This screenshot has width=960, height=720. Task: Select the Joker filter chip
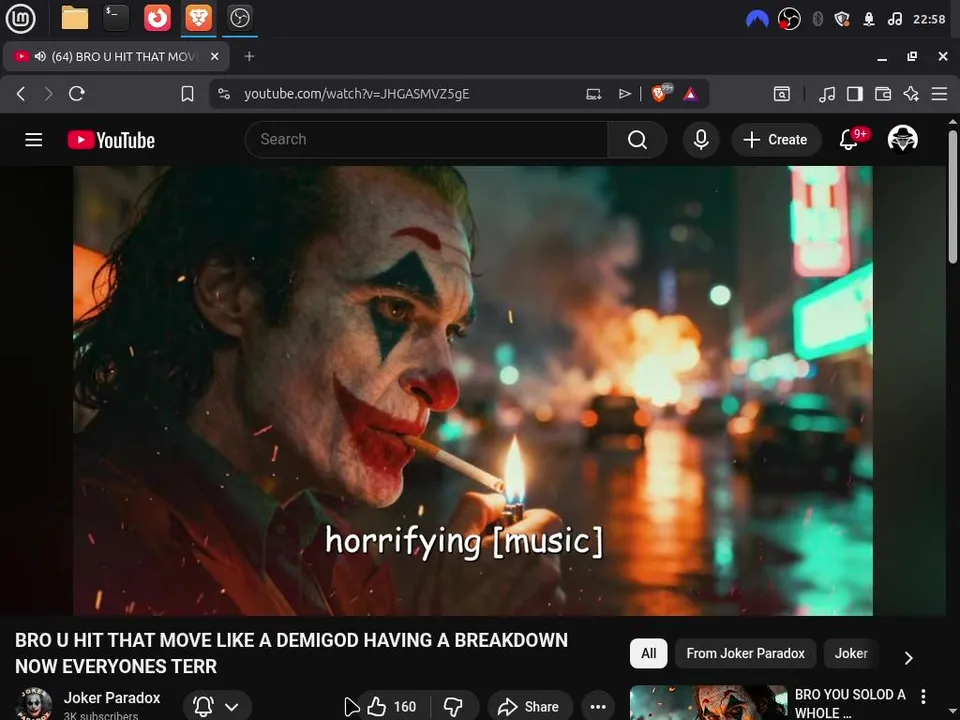(851, 653)
